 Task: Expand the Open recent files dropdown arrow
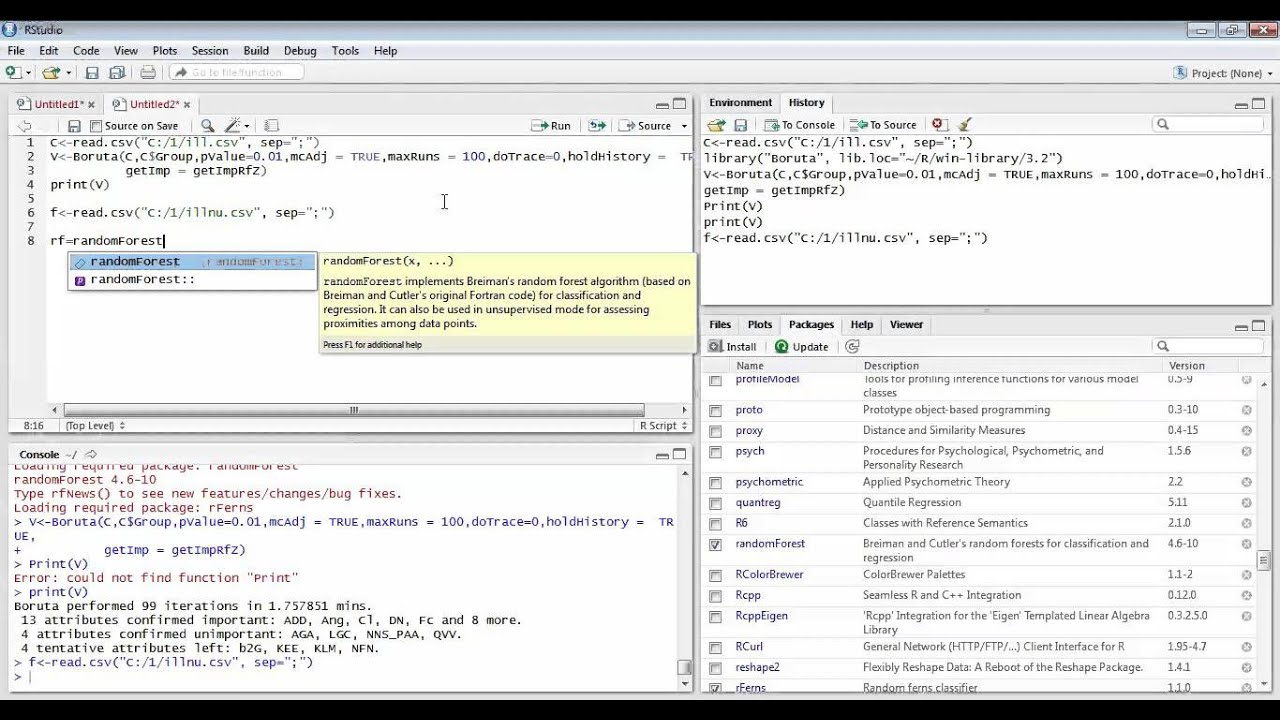tap(68, 72)
